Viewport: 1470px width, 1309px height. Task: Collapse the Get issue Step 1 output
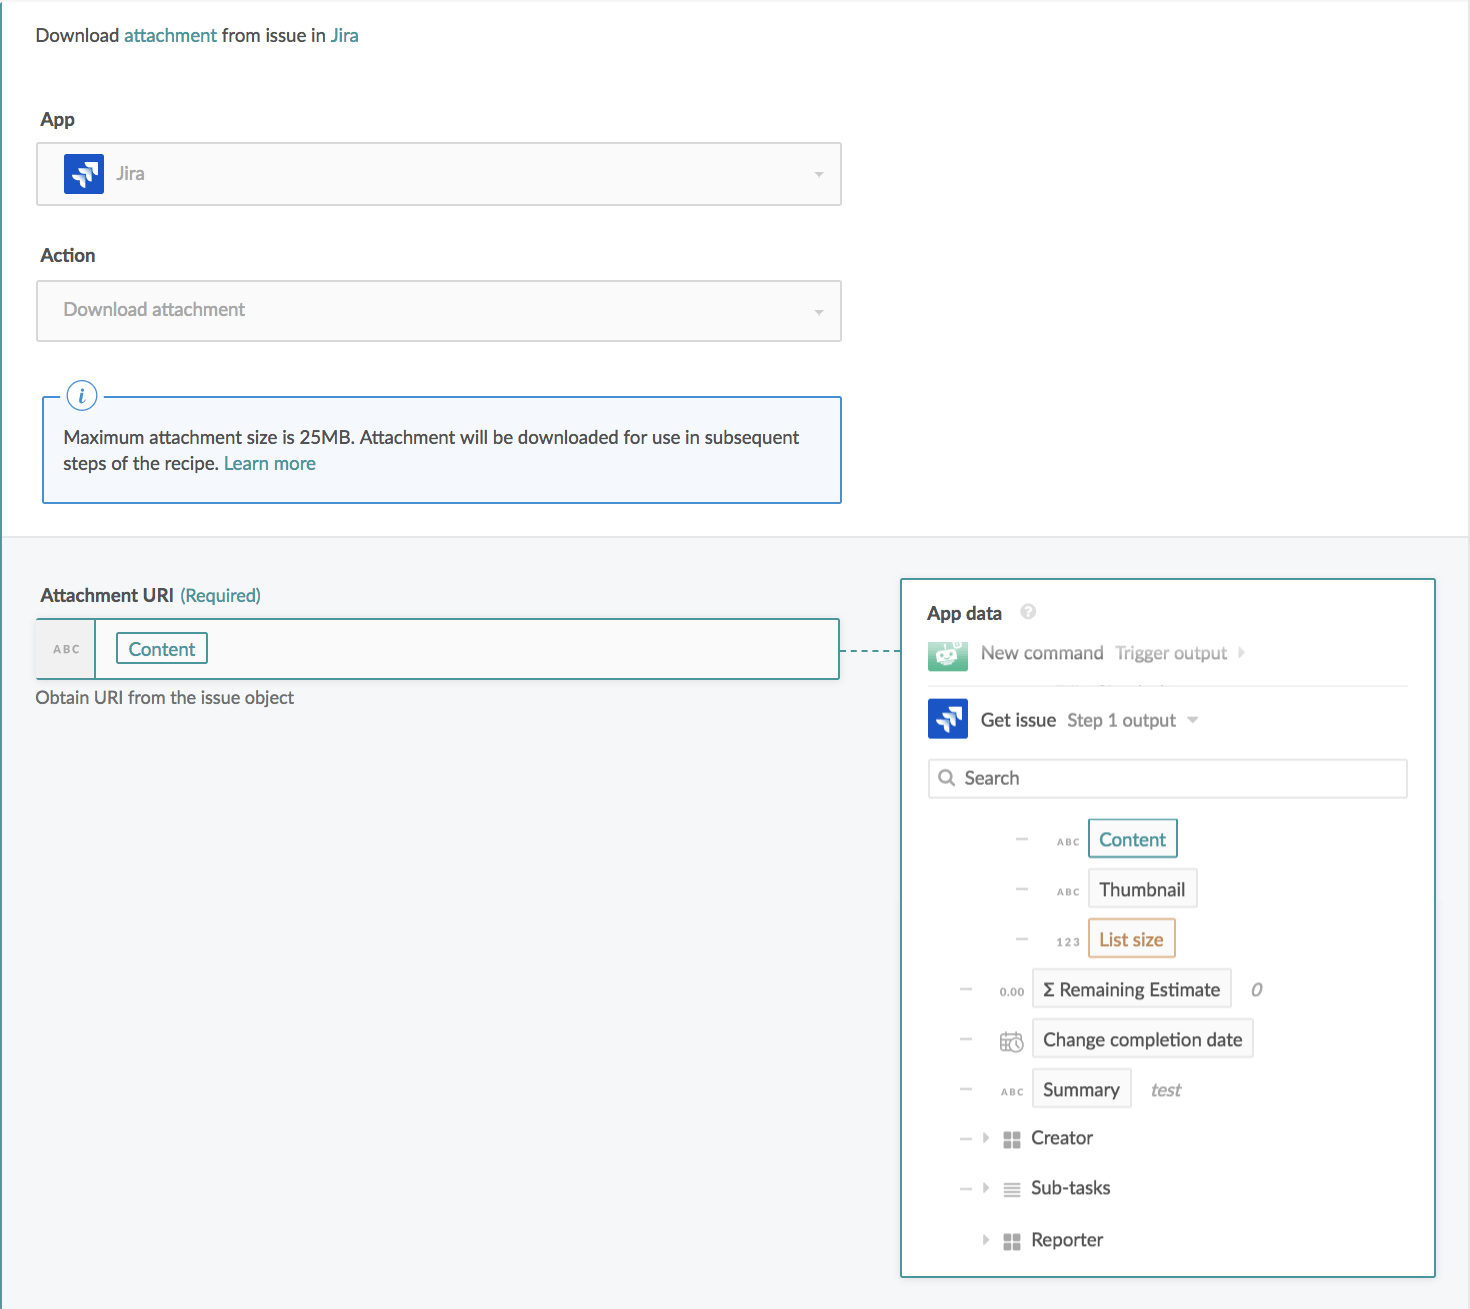[x=1192, y=720]
